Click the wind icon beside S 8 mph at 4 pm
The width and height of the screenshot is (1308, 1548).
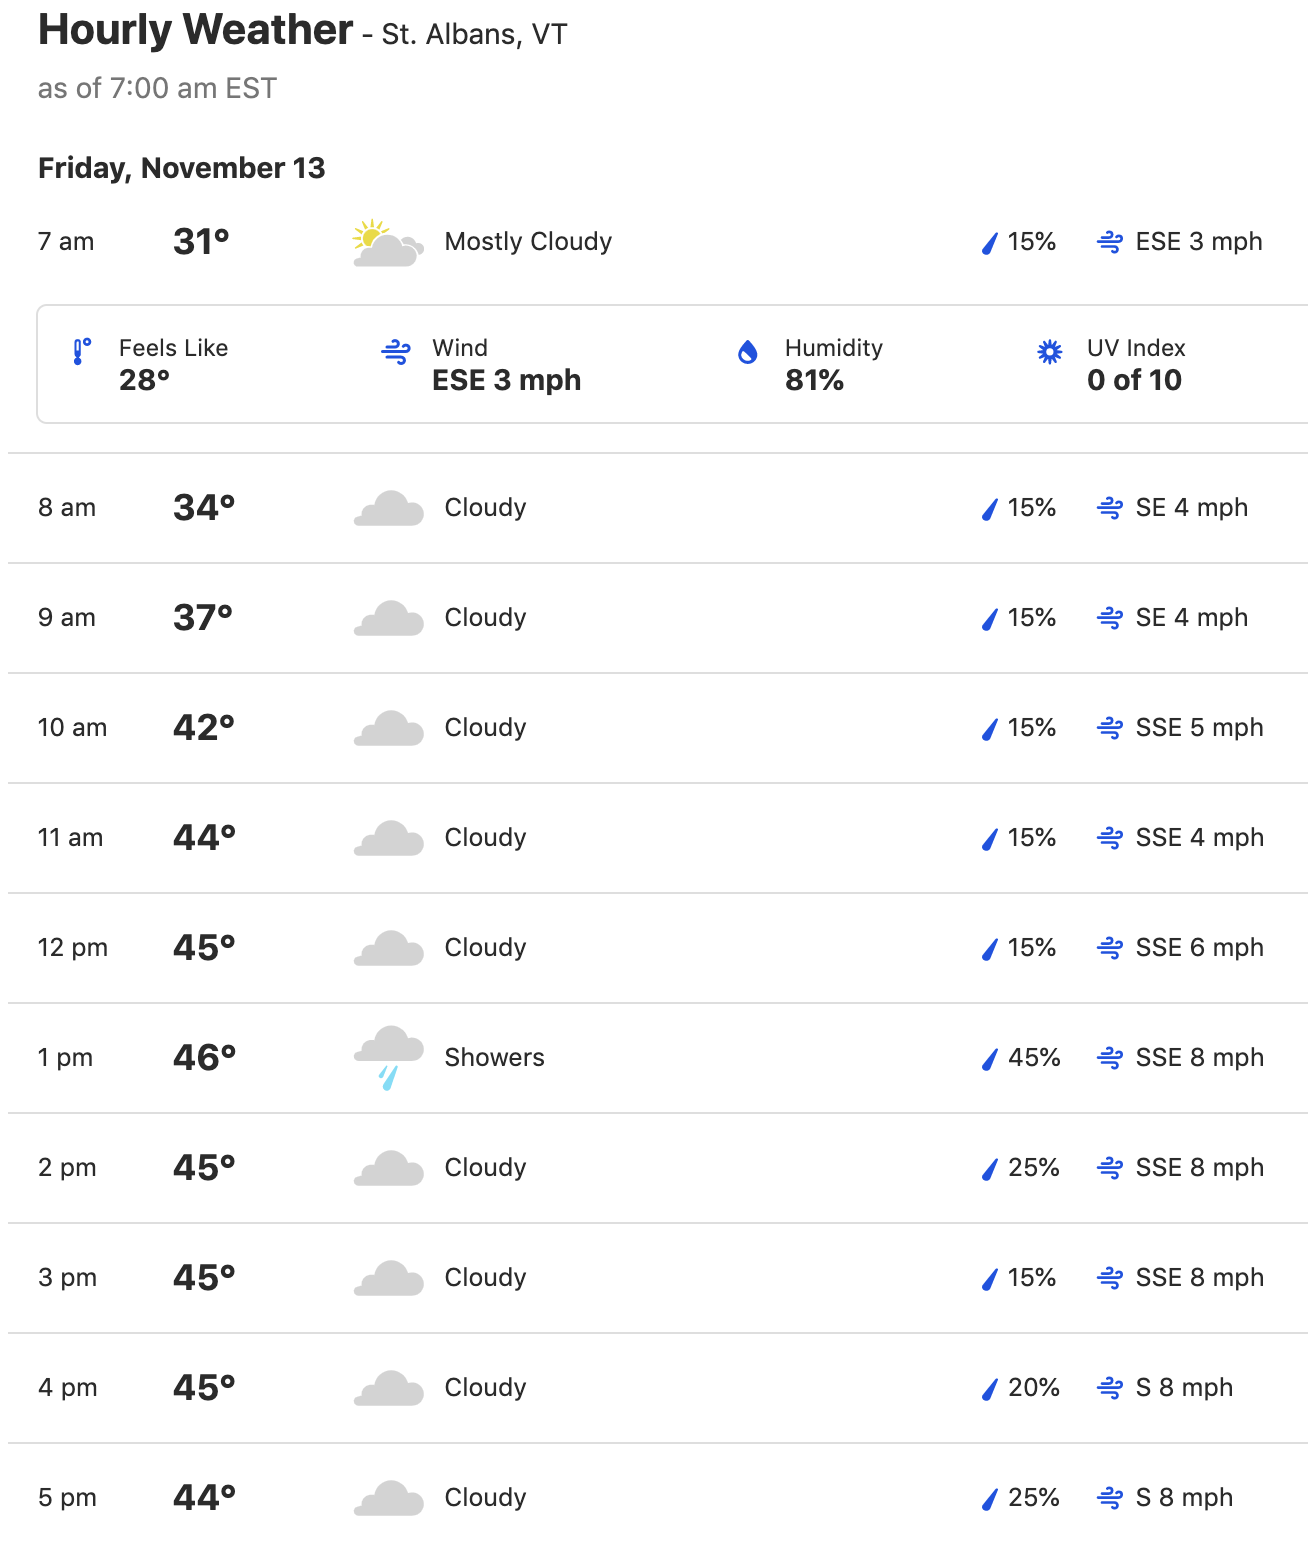pyautogui.click(x=1110, y=1388)
